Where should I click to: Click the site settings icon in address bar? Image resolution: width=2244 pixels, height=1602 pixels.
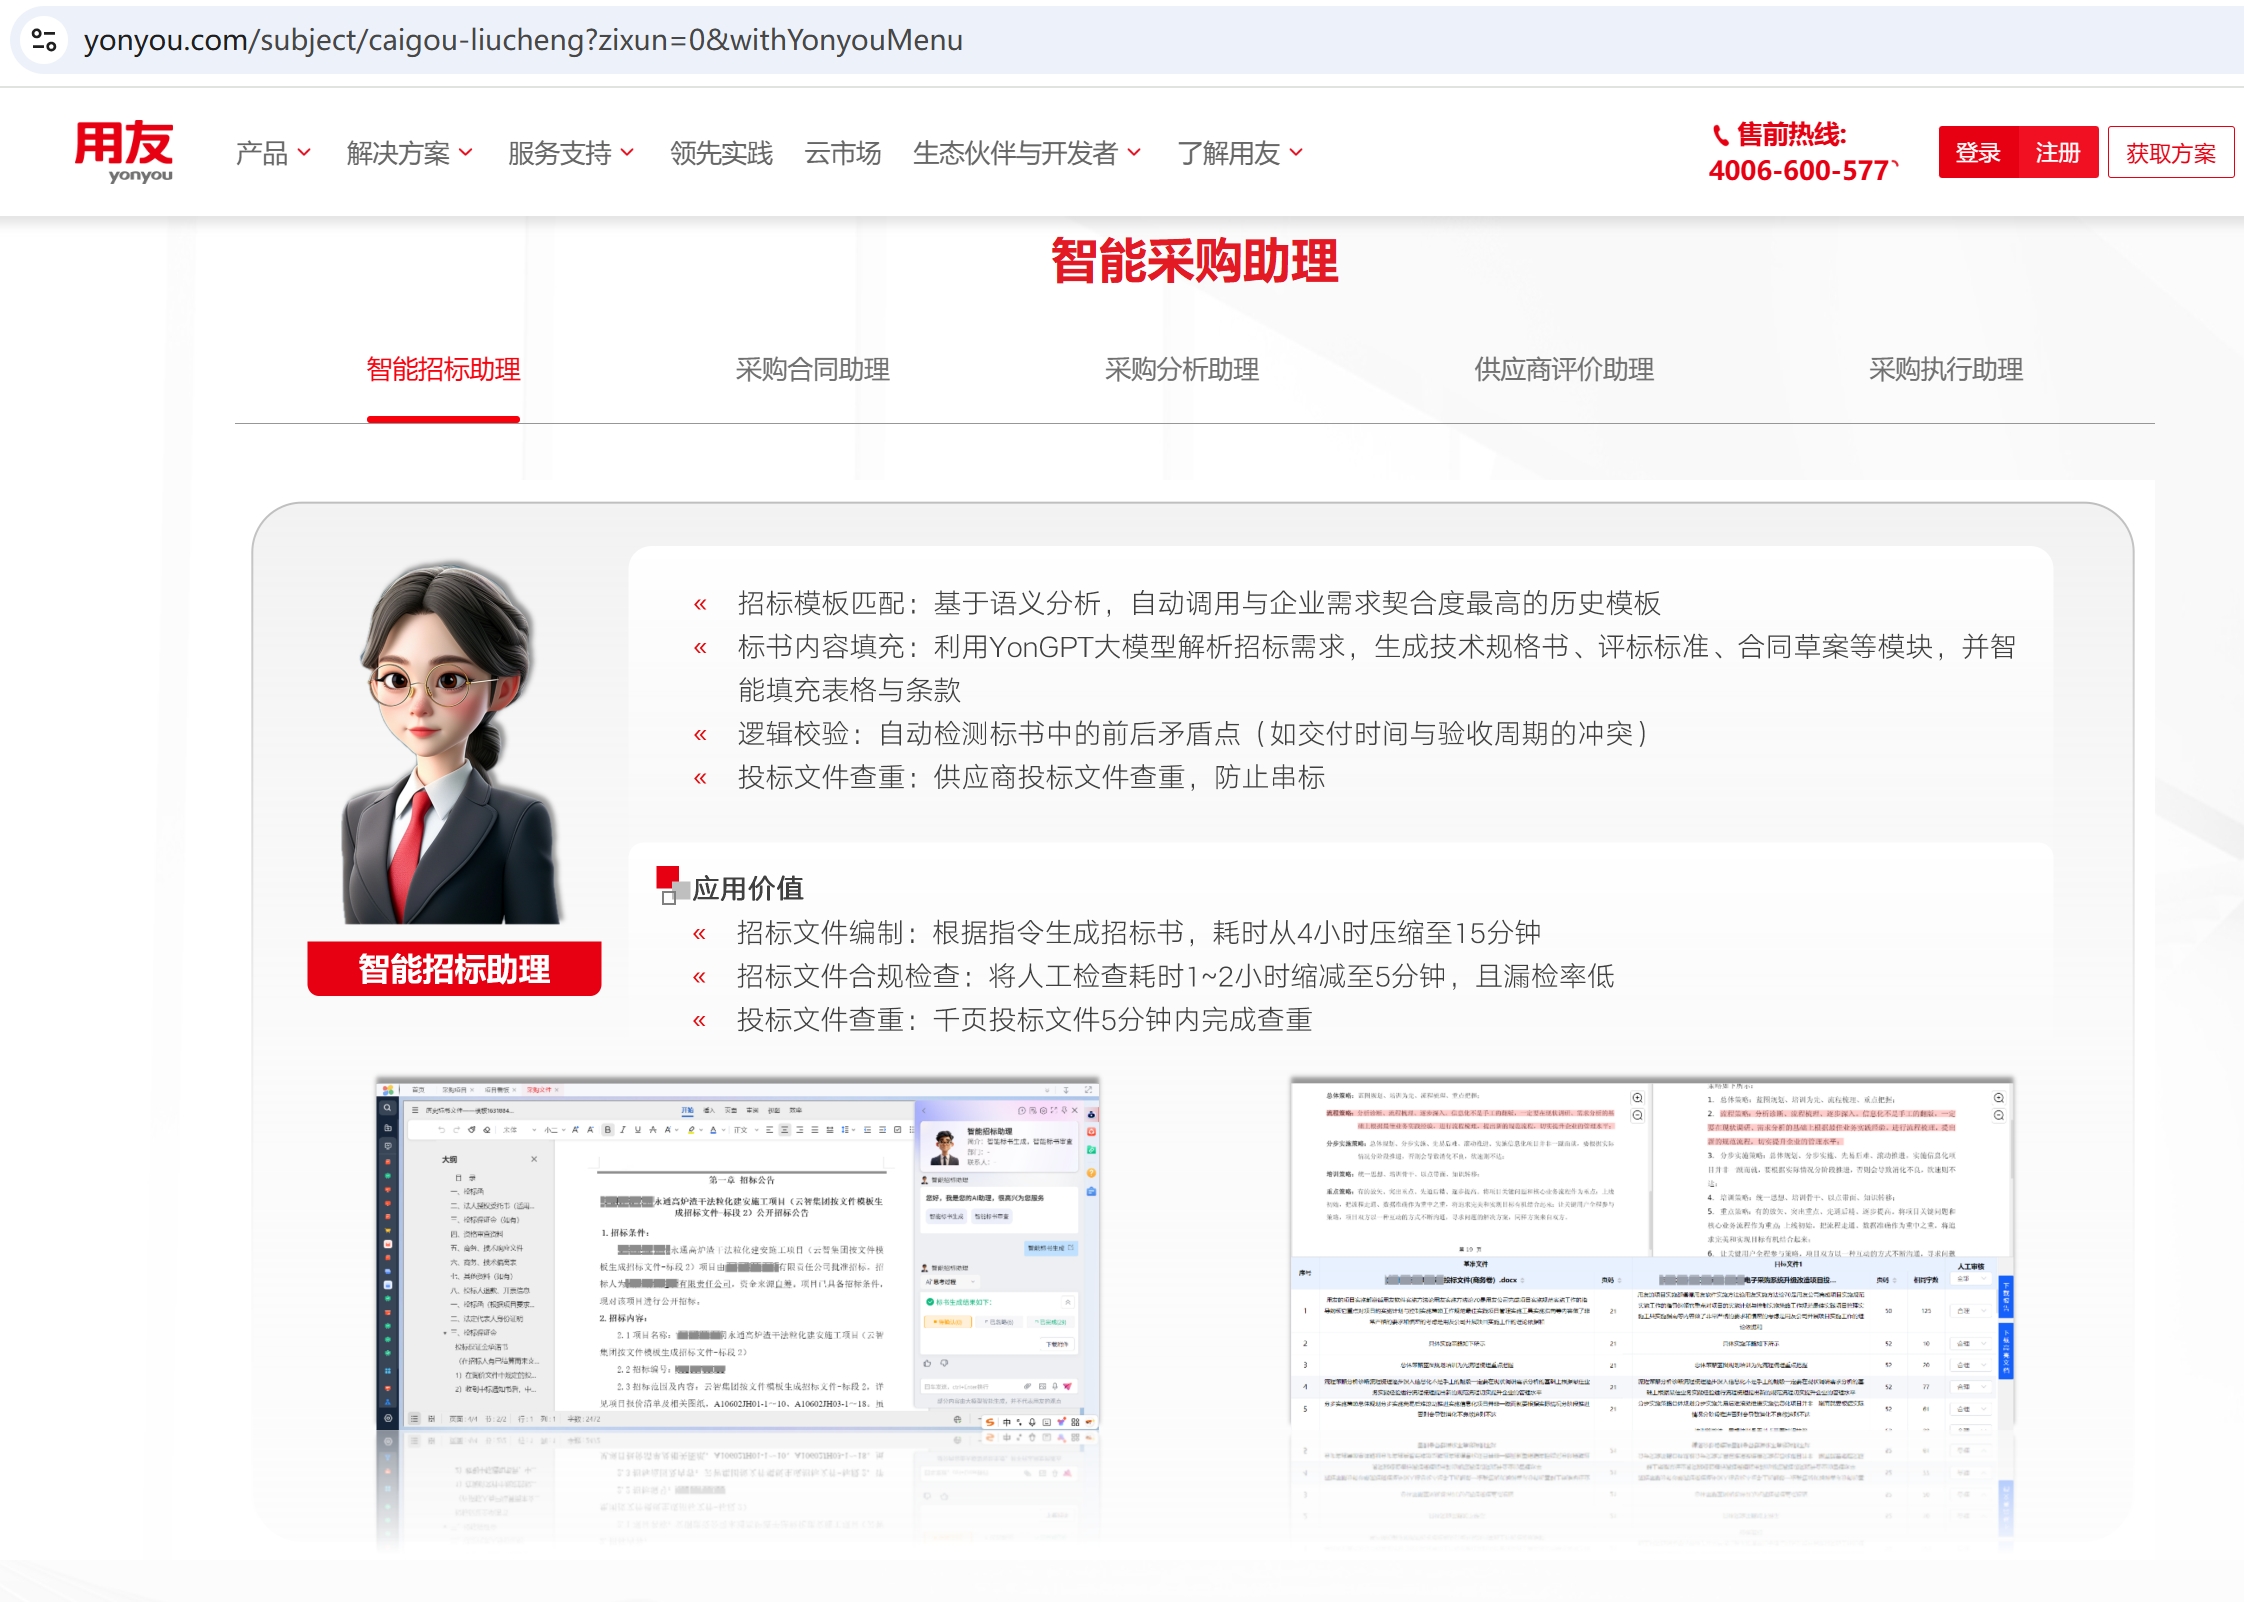click(x=44, y=40)
